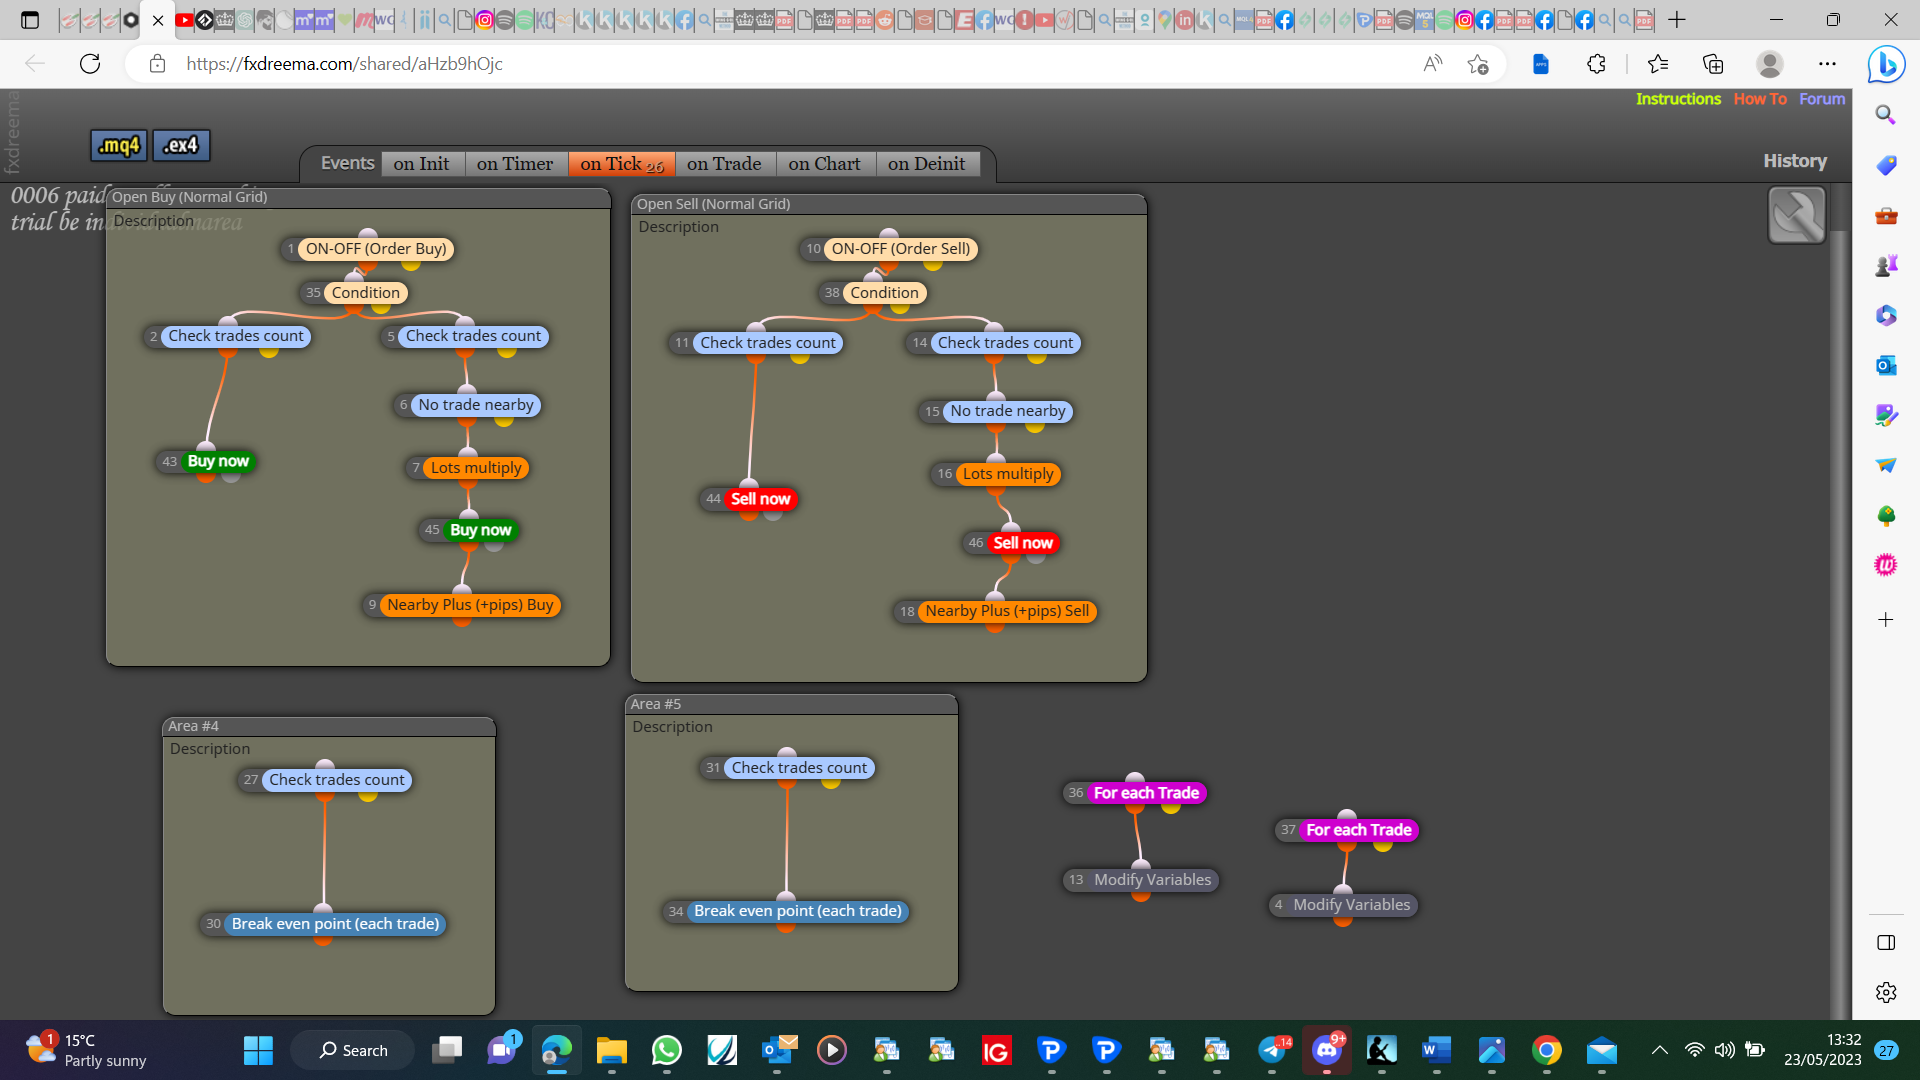Image resolution: width=1920 pixels, height=1080 pixels.
Task: Click the browser address bar URL
Action: tap(344, 64)
